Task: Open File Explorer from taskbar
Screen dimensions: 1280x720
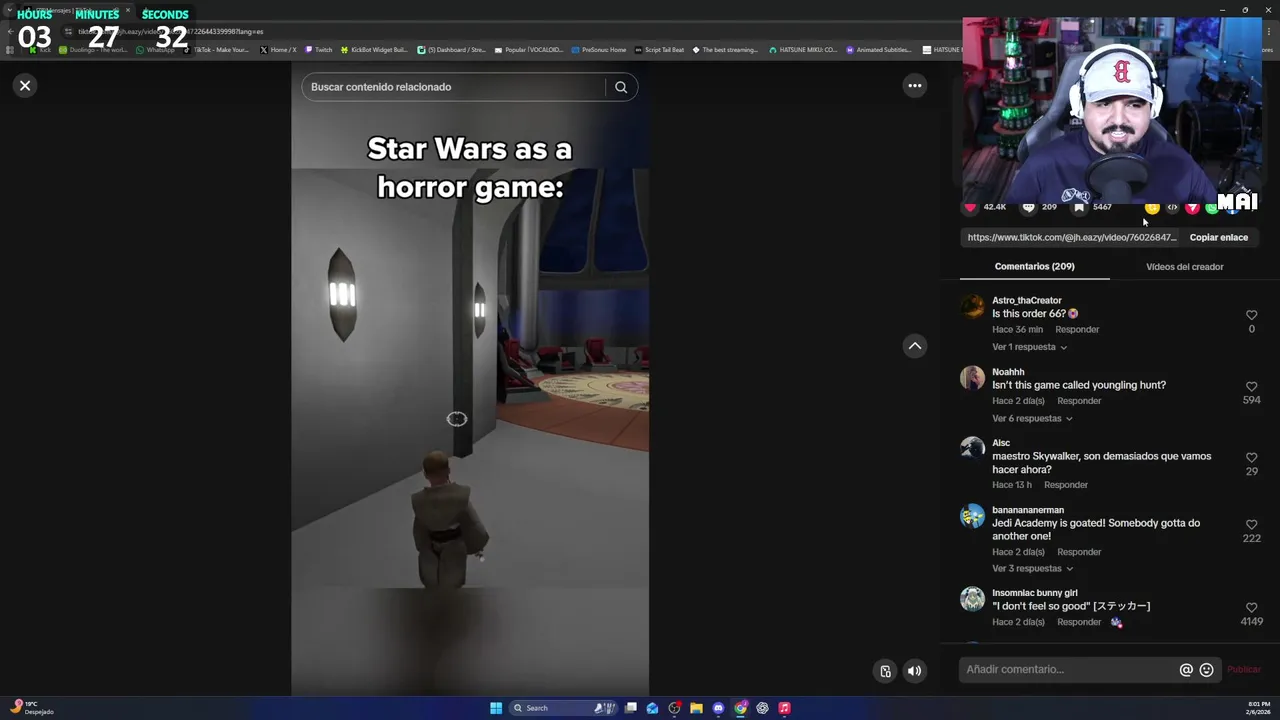Action: 696,708
